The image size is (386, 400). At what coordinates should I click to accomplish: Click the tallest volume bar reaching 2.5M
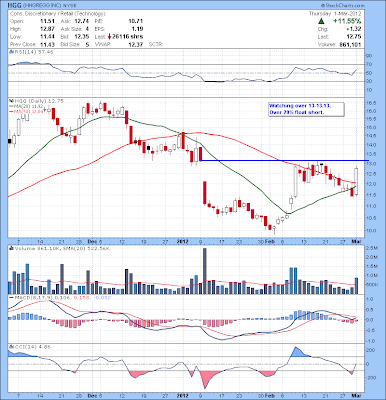205,271
